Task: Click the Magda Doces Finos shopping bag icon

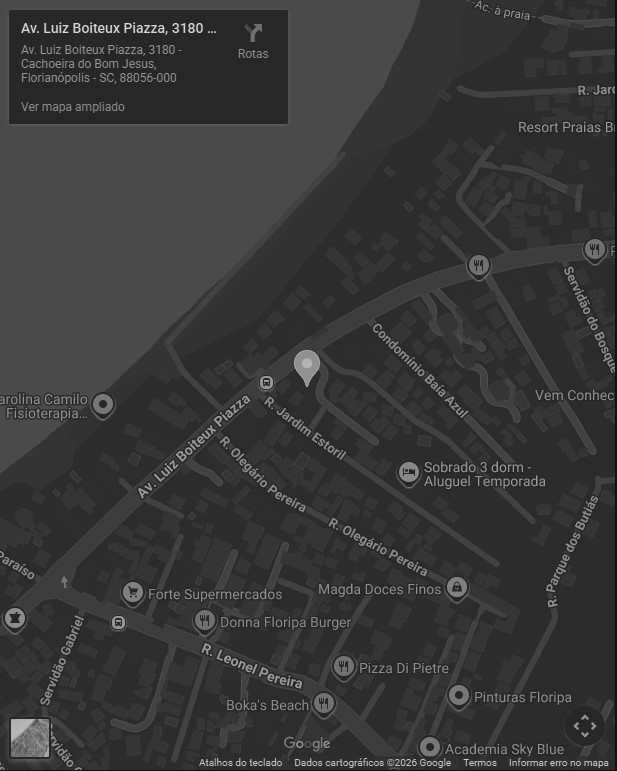Action: tap(457, 588)
